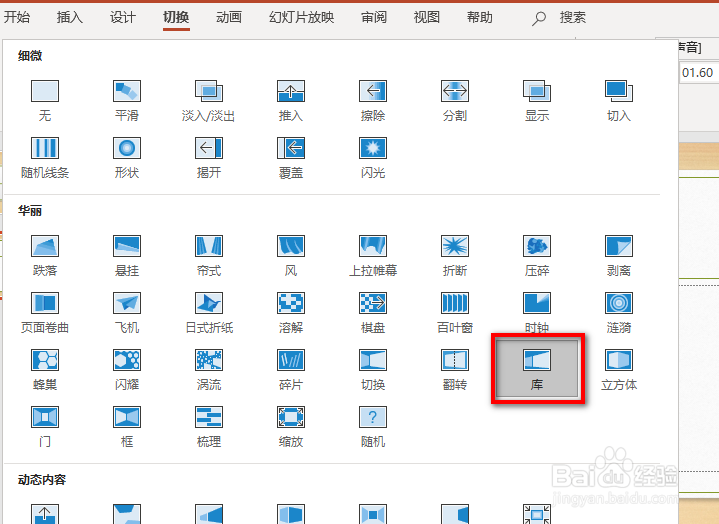This screenshot has width=719, height=524.
Task: Open the 幻灯片放映 ribbon tab
Action: click(301, 17)
